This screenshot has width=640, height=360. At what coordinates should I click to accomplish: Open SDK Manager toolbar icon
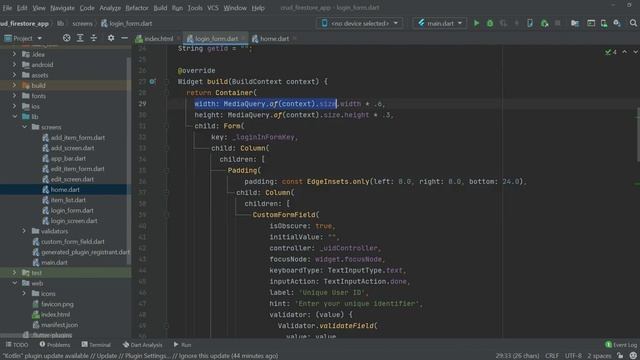click(617, 23)
